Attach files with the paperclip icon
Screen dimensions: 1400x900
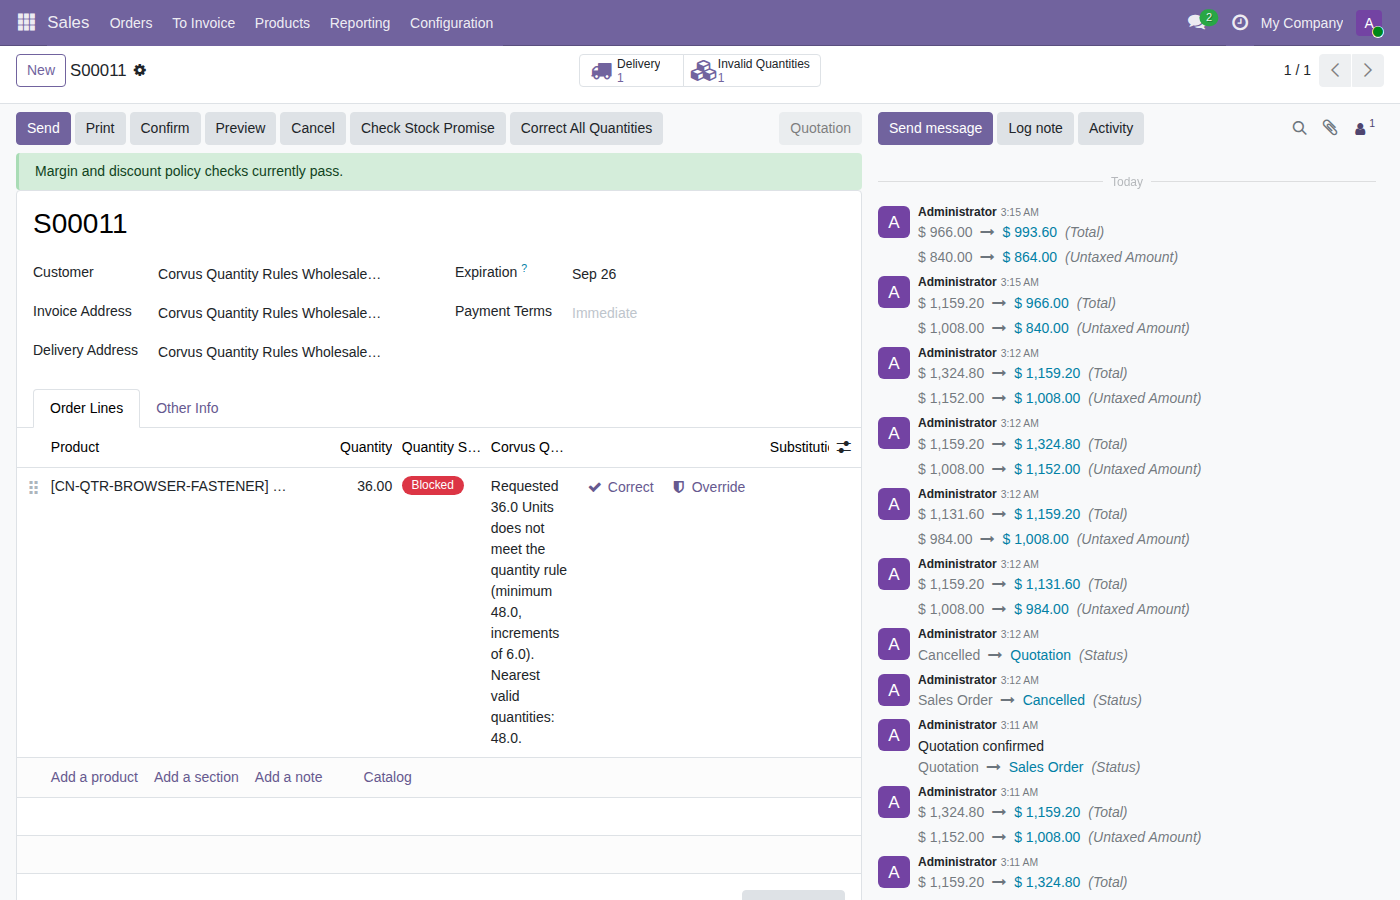click(x=1330, y=128)
